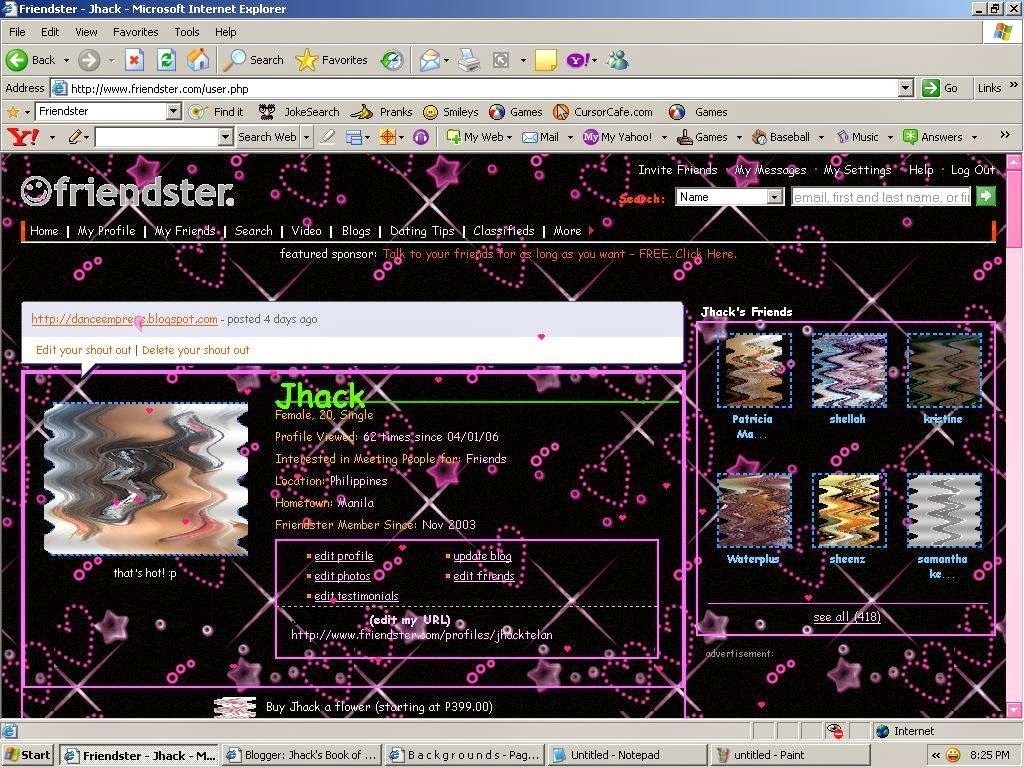Open the Help menu
The width and height of the screenshot is (1024, 768).
[225, 31]
